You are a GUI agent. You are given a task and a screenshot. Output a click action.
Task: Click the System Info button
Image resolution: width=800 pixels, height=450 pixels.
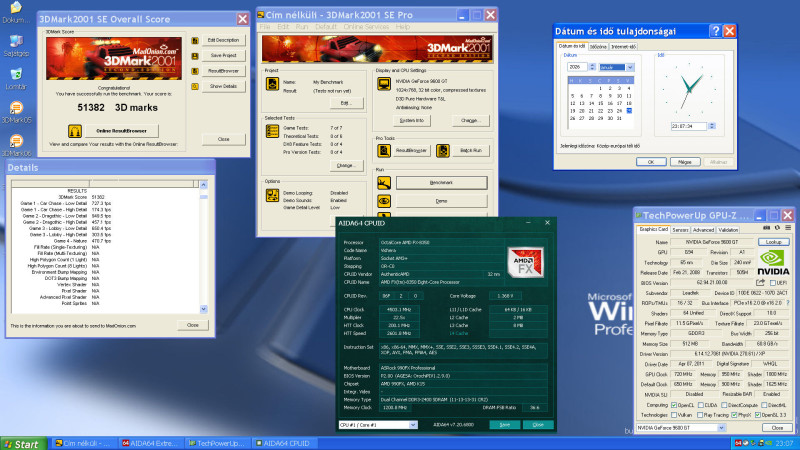click(412, 121)
